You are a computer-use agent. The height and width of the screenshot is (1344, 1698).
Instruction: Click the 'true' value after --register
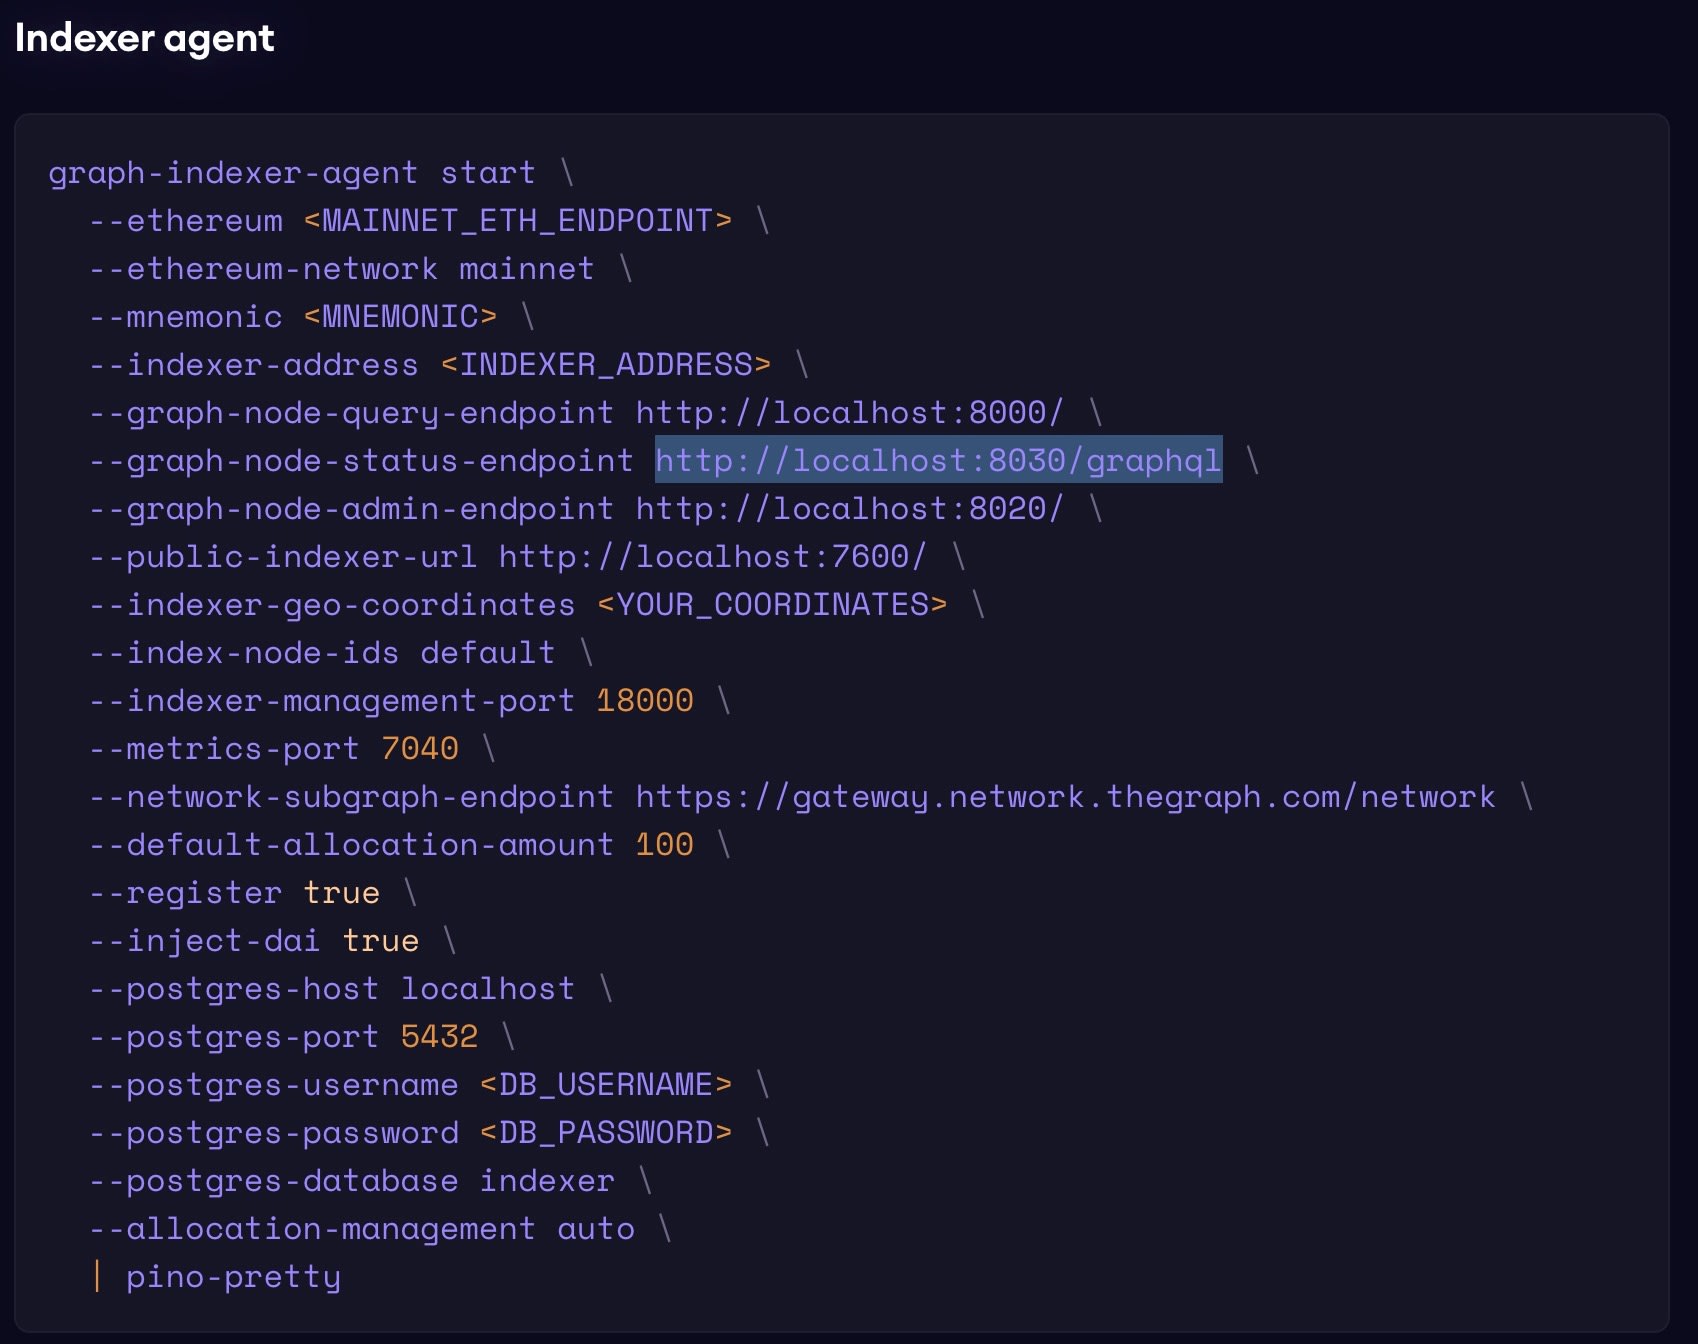tap(342, 892)
